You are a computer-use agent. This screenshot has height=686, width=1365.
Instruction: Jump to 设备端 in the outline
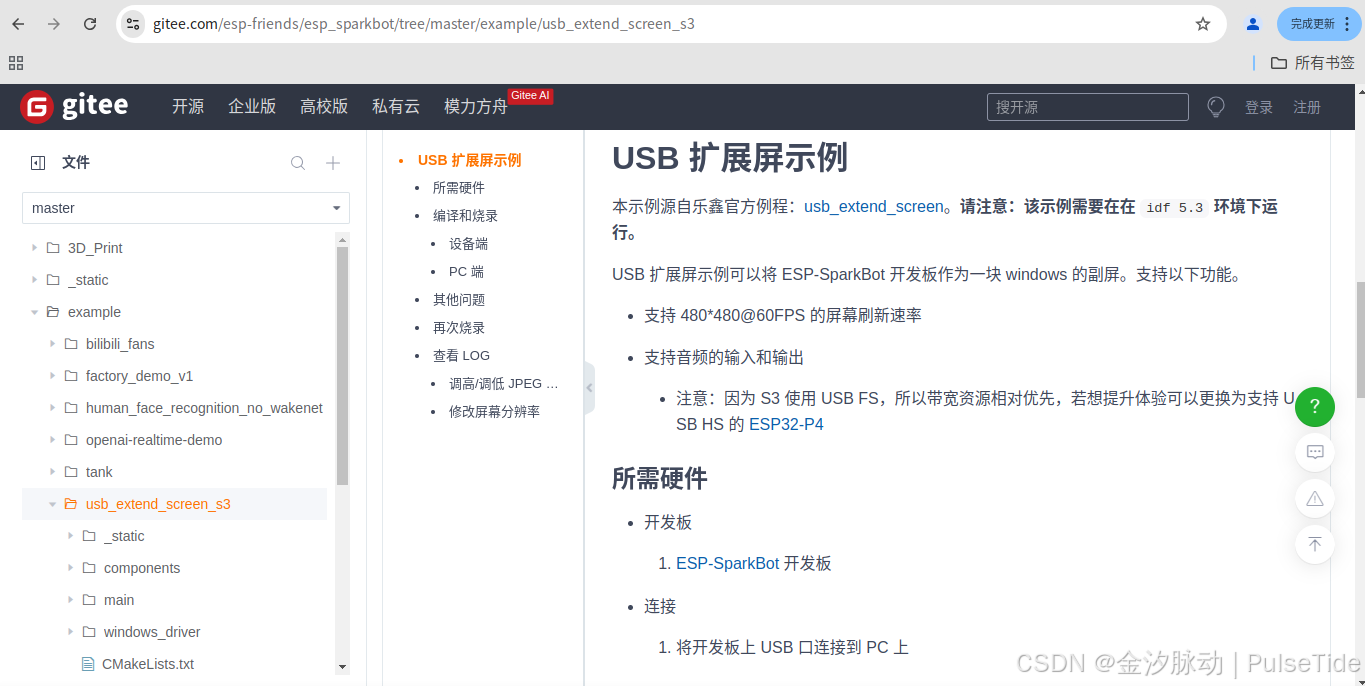[468, 244]
